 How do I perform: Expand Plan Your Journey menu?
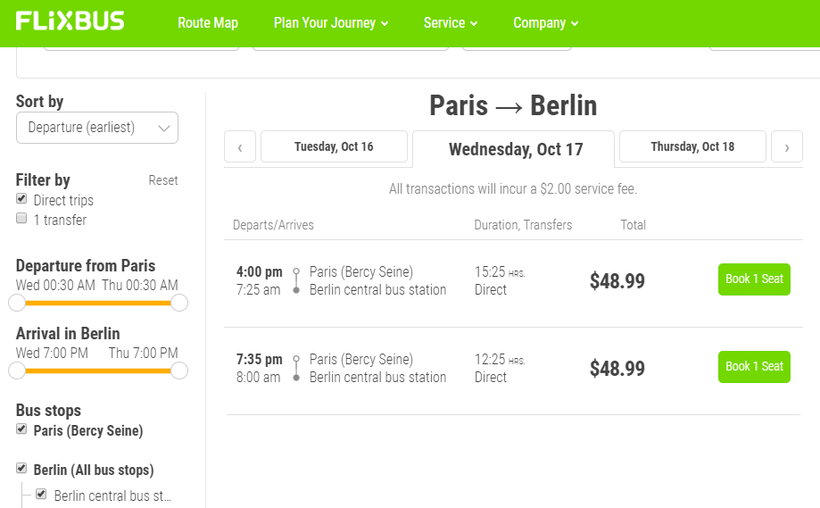click(331, 23)
